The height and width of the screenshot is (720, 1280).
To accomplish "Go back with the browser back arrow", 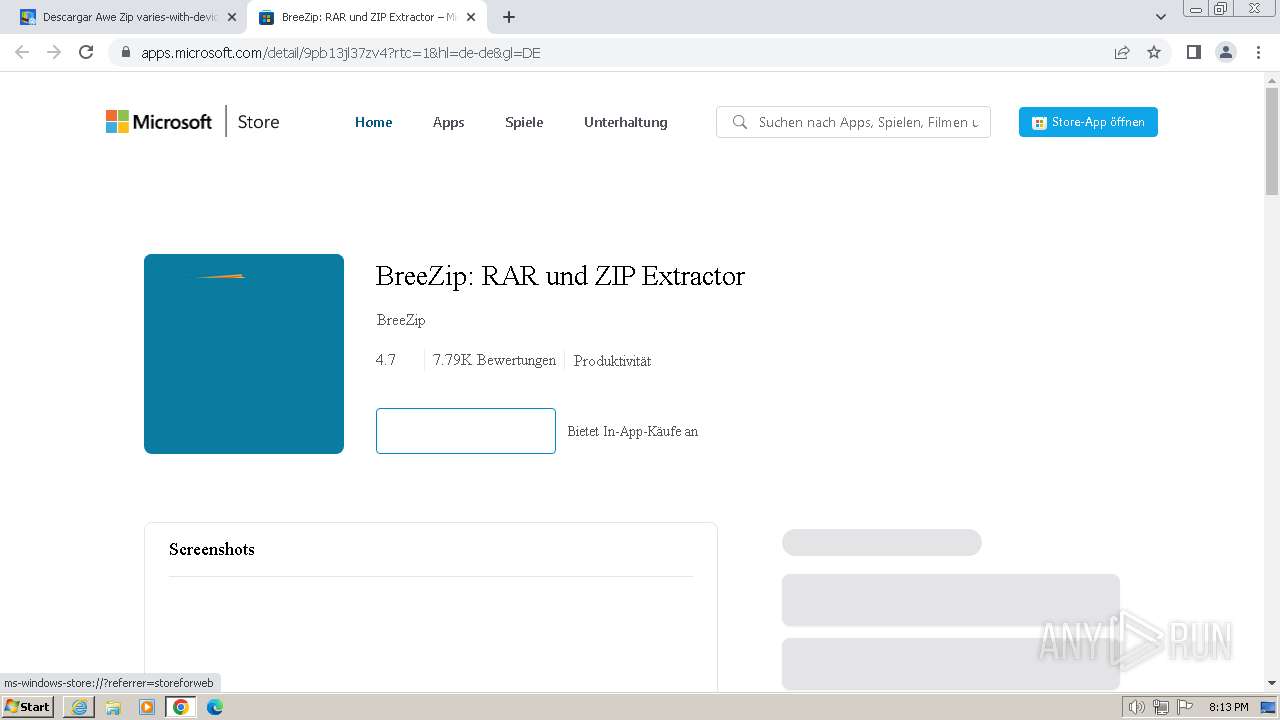I will tap(22, 52).
